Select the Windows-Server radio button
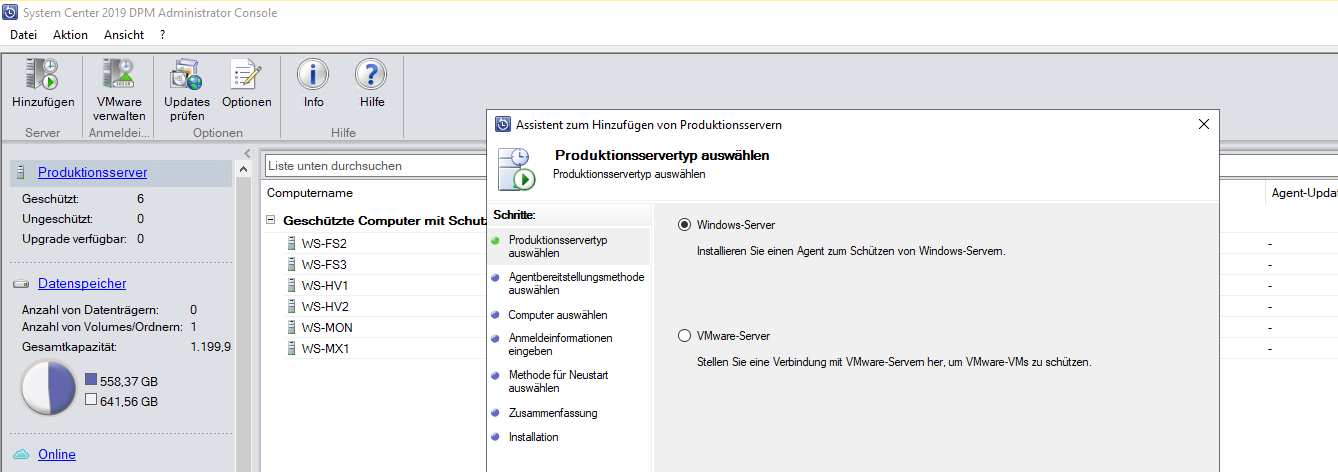 tap(684, 225)
